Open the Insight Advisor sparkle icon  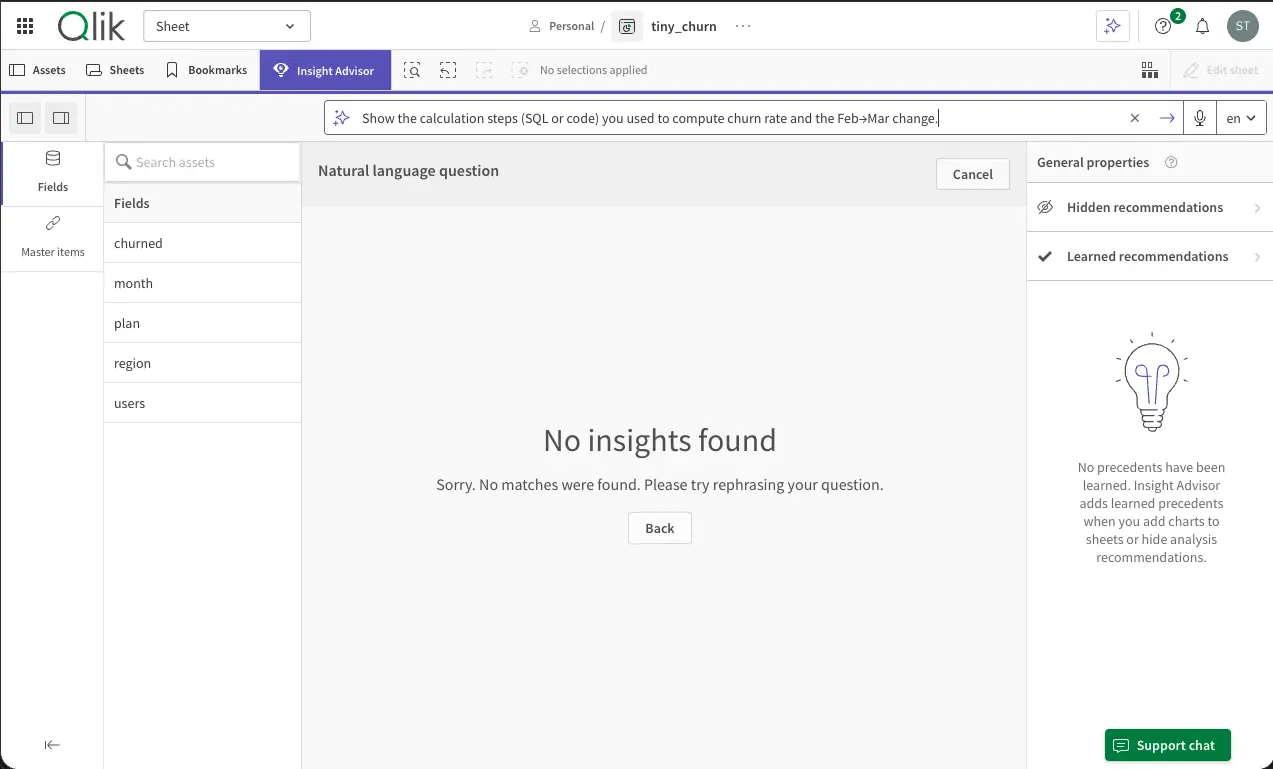1112,26
